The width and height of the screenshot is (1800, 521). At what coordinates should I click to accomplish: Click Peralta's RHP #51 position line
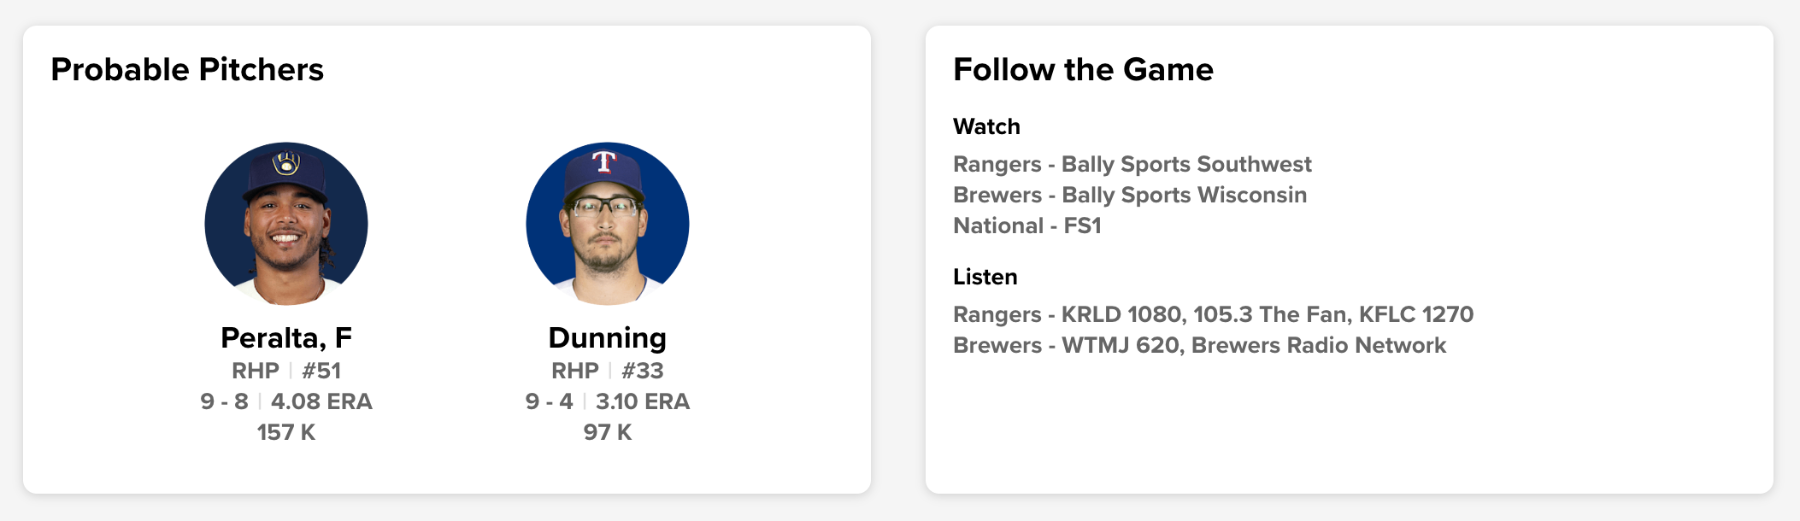pos(286,371)
